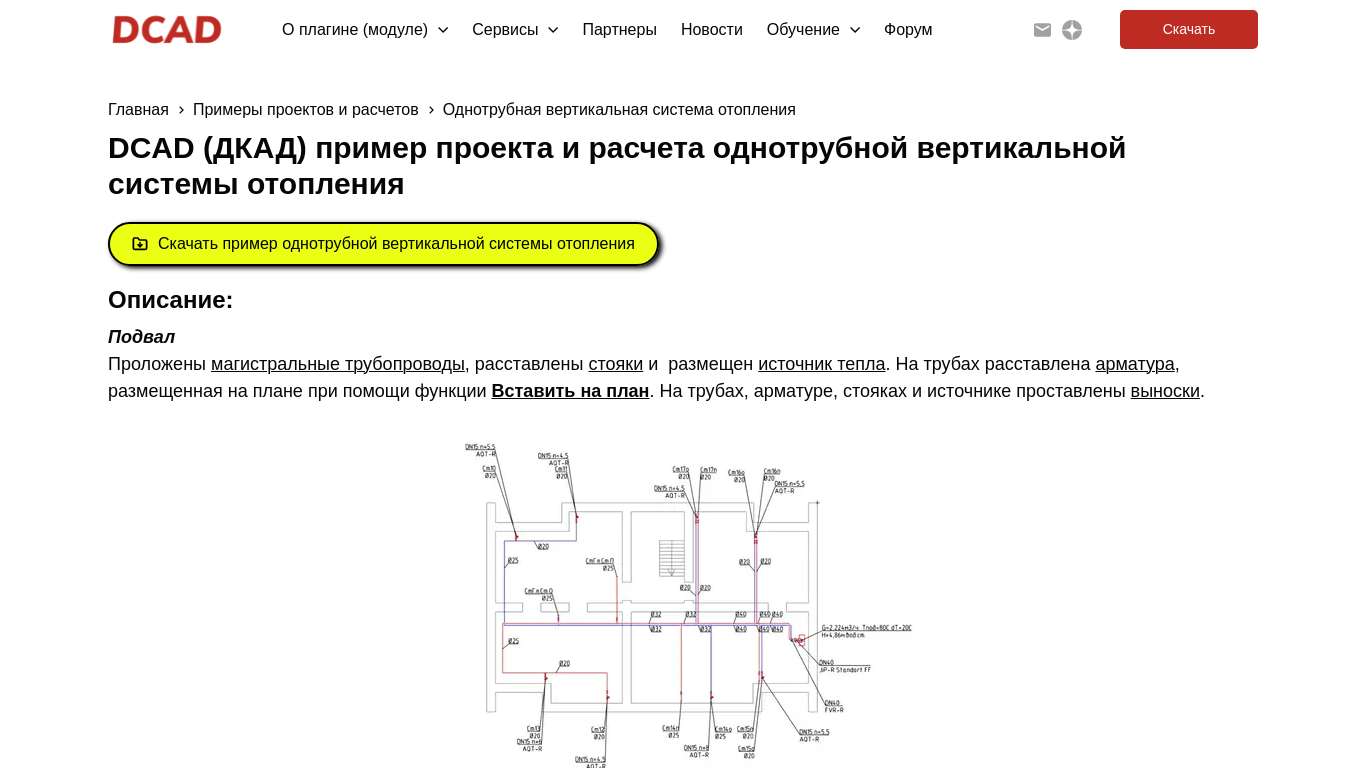Click the red «Скачать» button
1366x768 pixels.
coord(1189,30)
